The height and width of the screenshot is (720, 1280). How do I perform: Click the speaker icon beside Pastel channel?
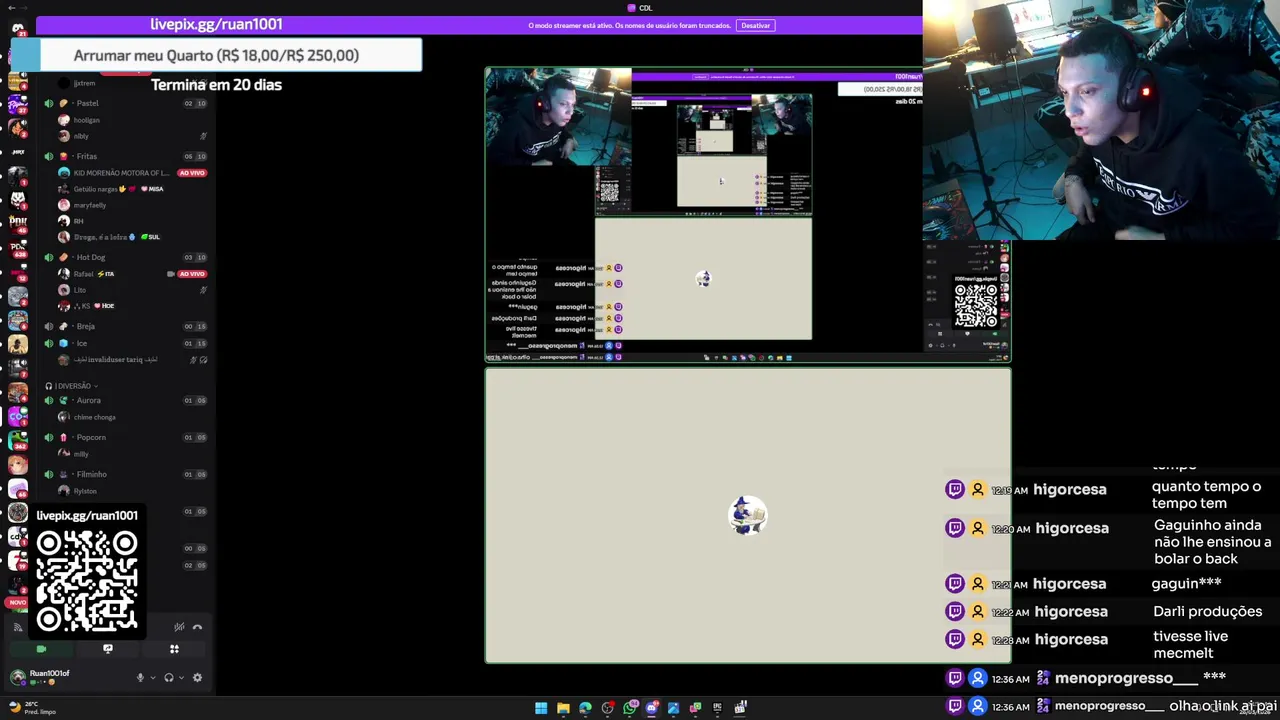[x=49, y=103]
